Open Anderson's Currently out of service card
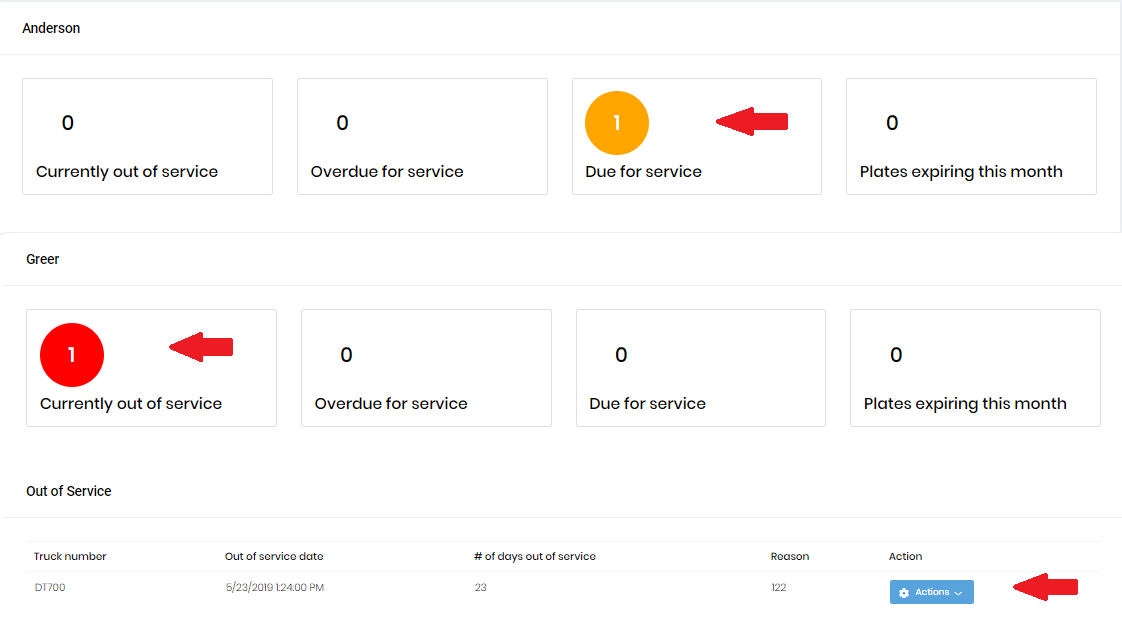This screenshot has height=617, width=1122. [x=147, y=137]
